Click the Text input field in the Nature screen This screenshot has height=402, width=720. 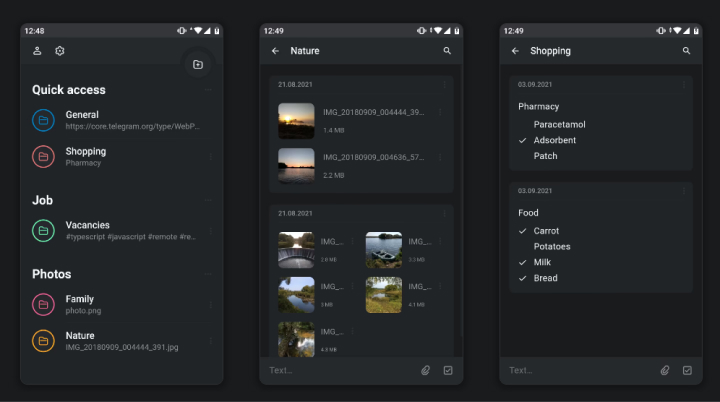330,370
